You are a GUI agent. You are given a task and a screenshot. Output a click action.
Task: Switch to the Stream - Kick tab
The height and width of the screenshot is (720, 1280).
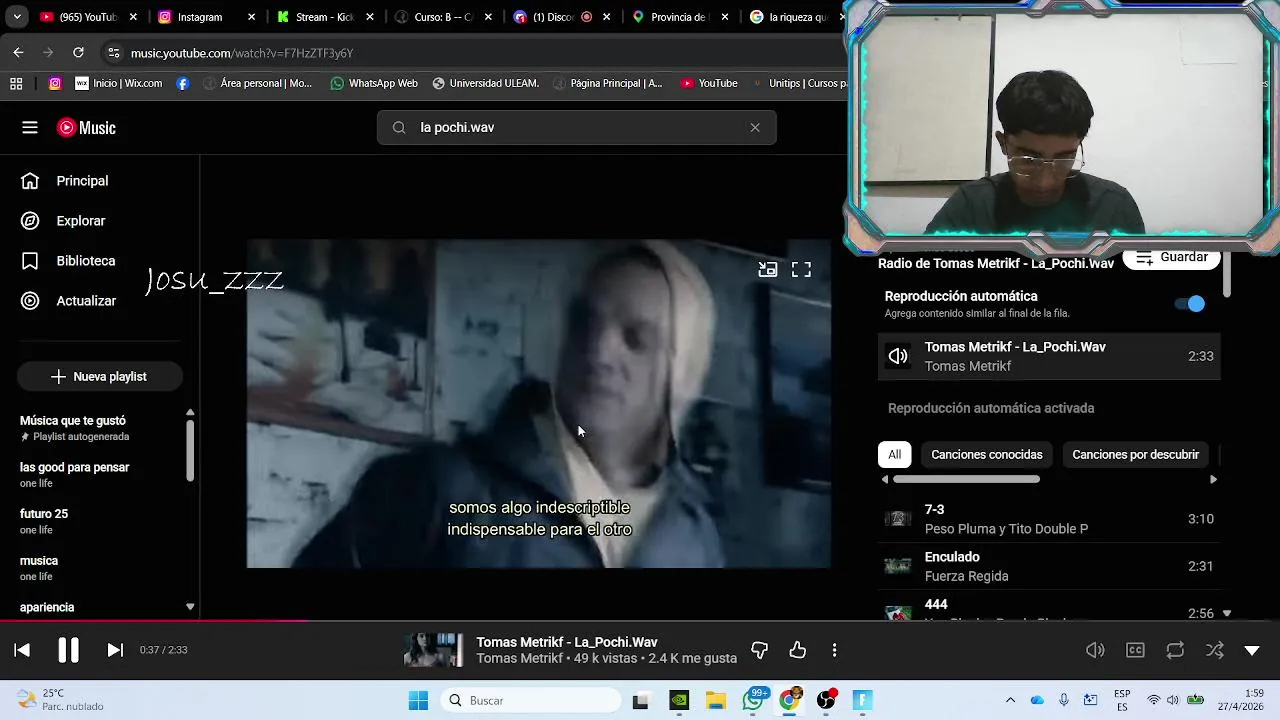point(323,17)
